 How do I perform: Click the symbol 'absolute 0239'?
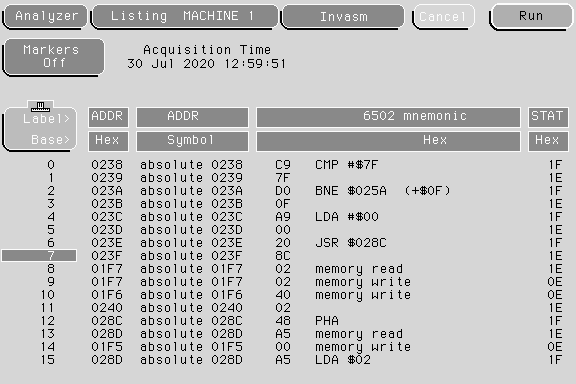pos(191,178)
